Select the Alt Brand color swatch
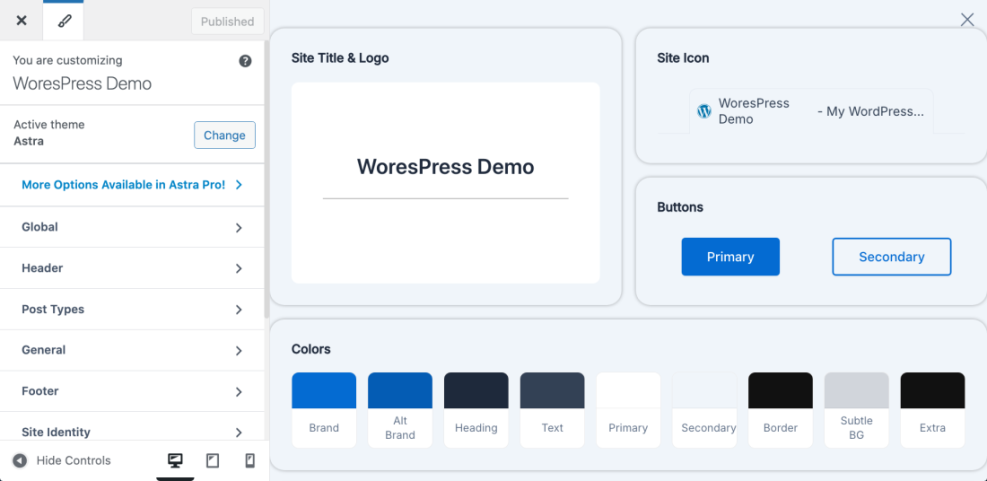Viewport: 987px width, 481px height. click(400, 410)
